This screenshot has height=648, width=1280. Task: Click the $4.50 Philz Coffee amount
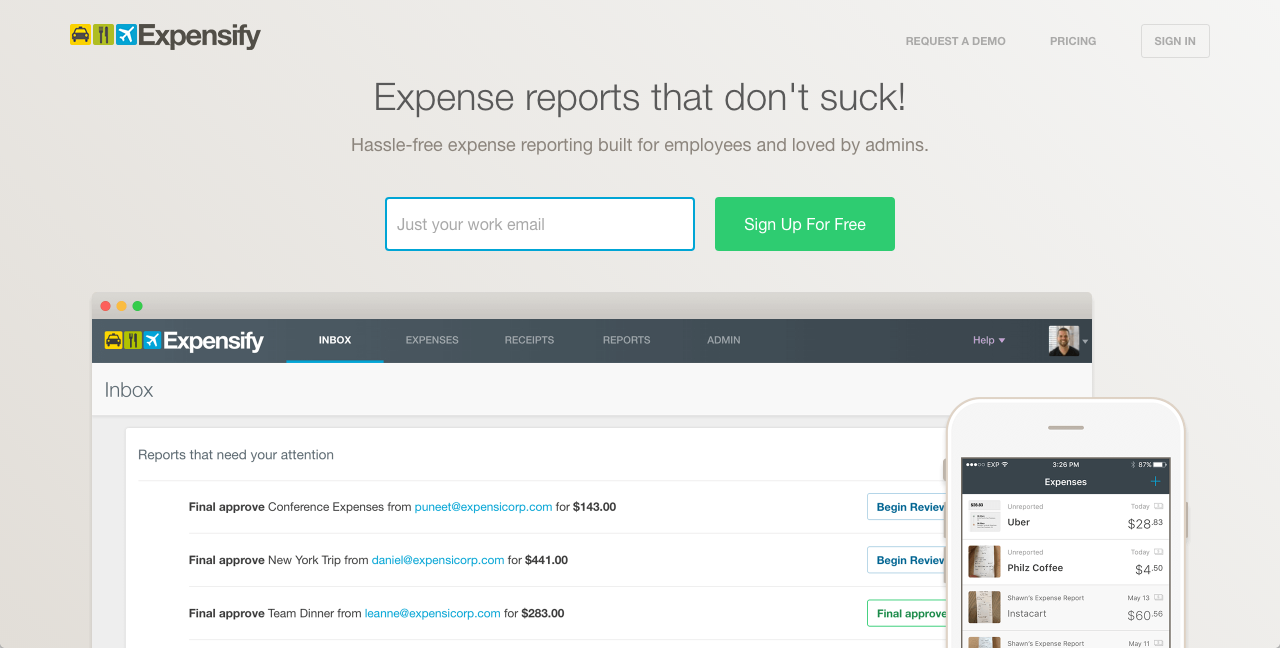[x=1149, y=569]
